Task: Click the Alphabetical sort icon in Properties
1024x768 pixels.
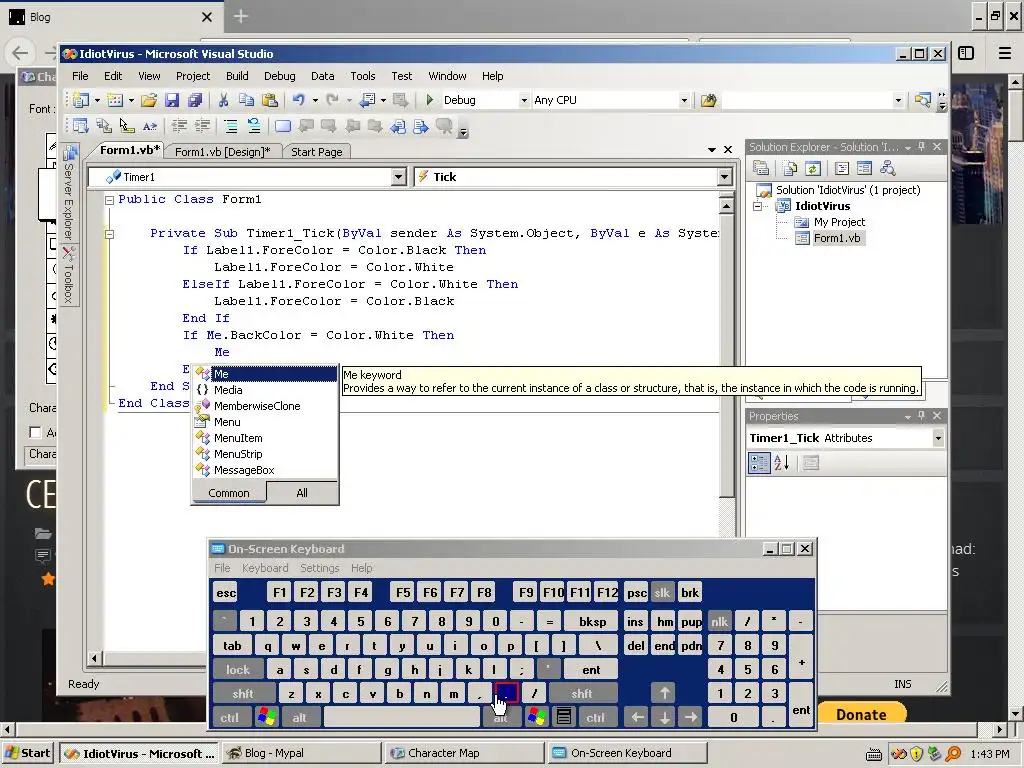Action: (x=782, y=463)
